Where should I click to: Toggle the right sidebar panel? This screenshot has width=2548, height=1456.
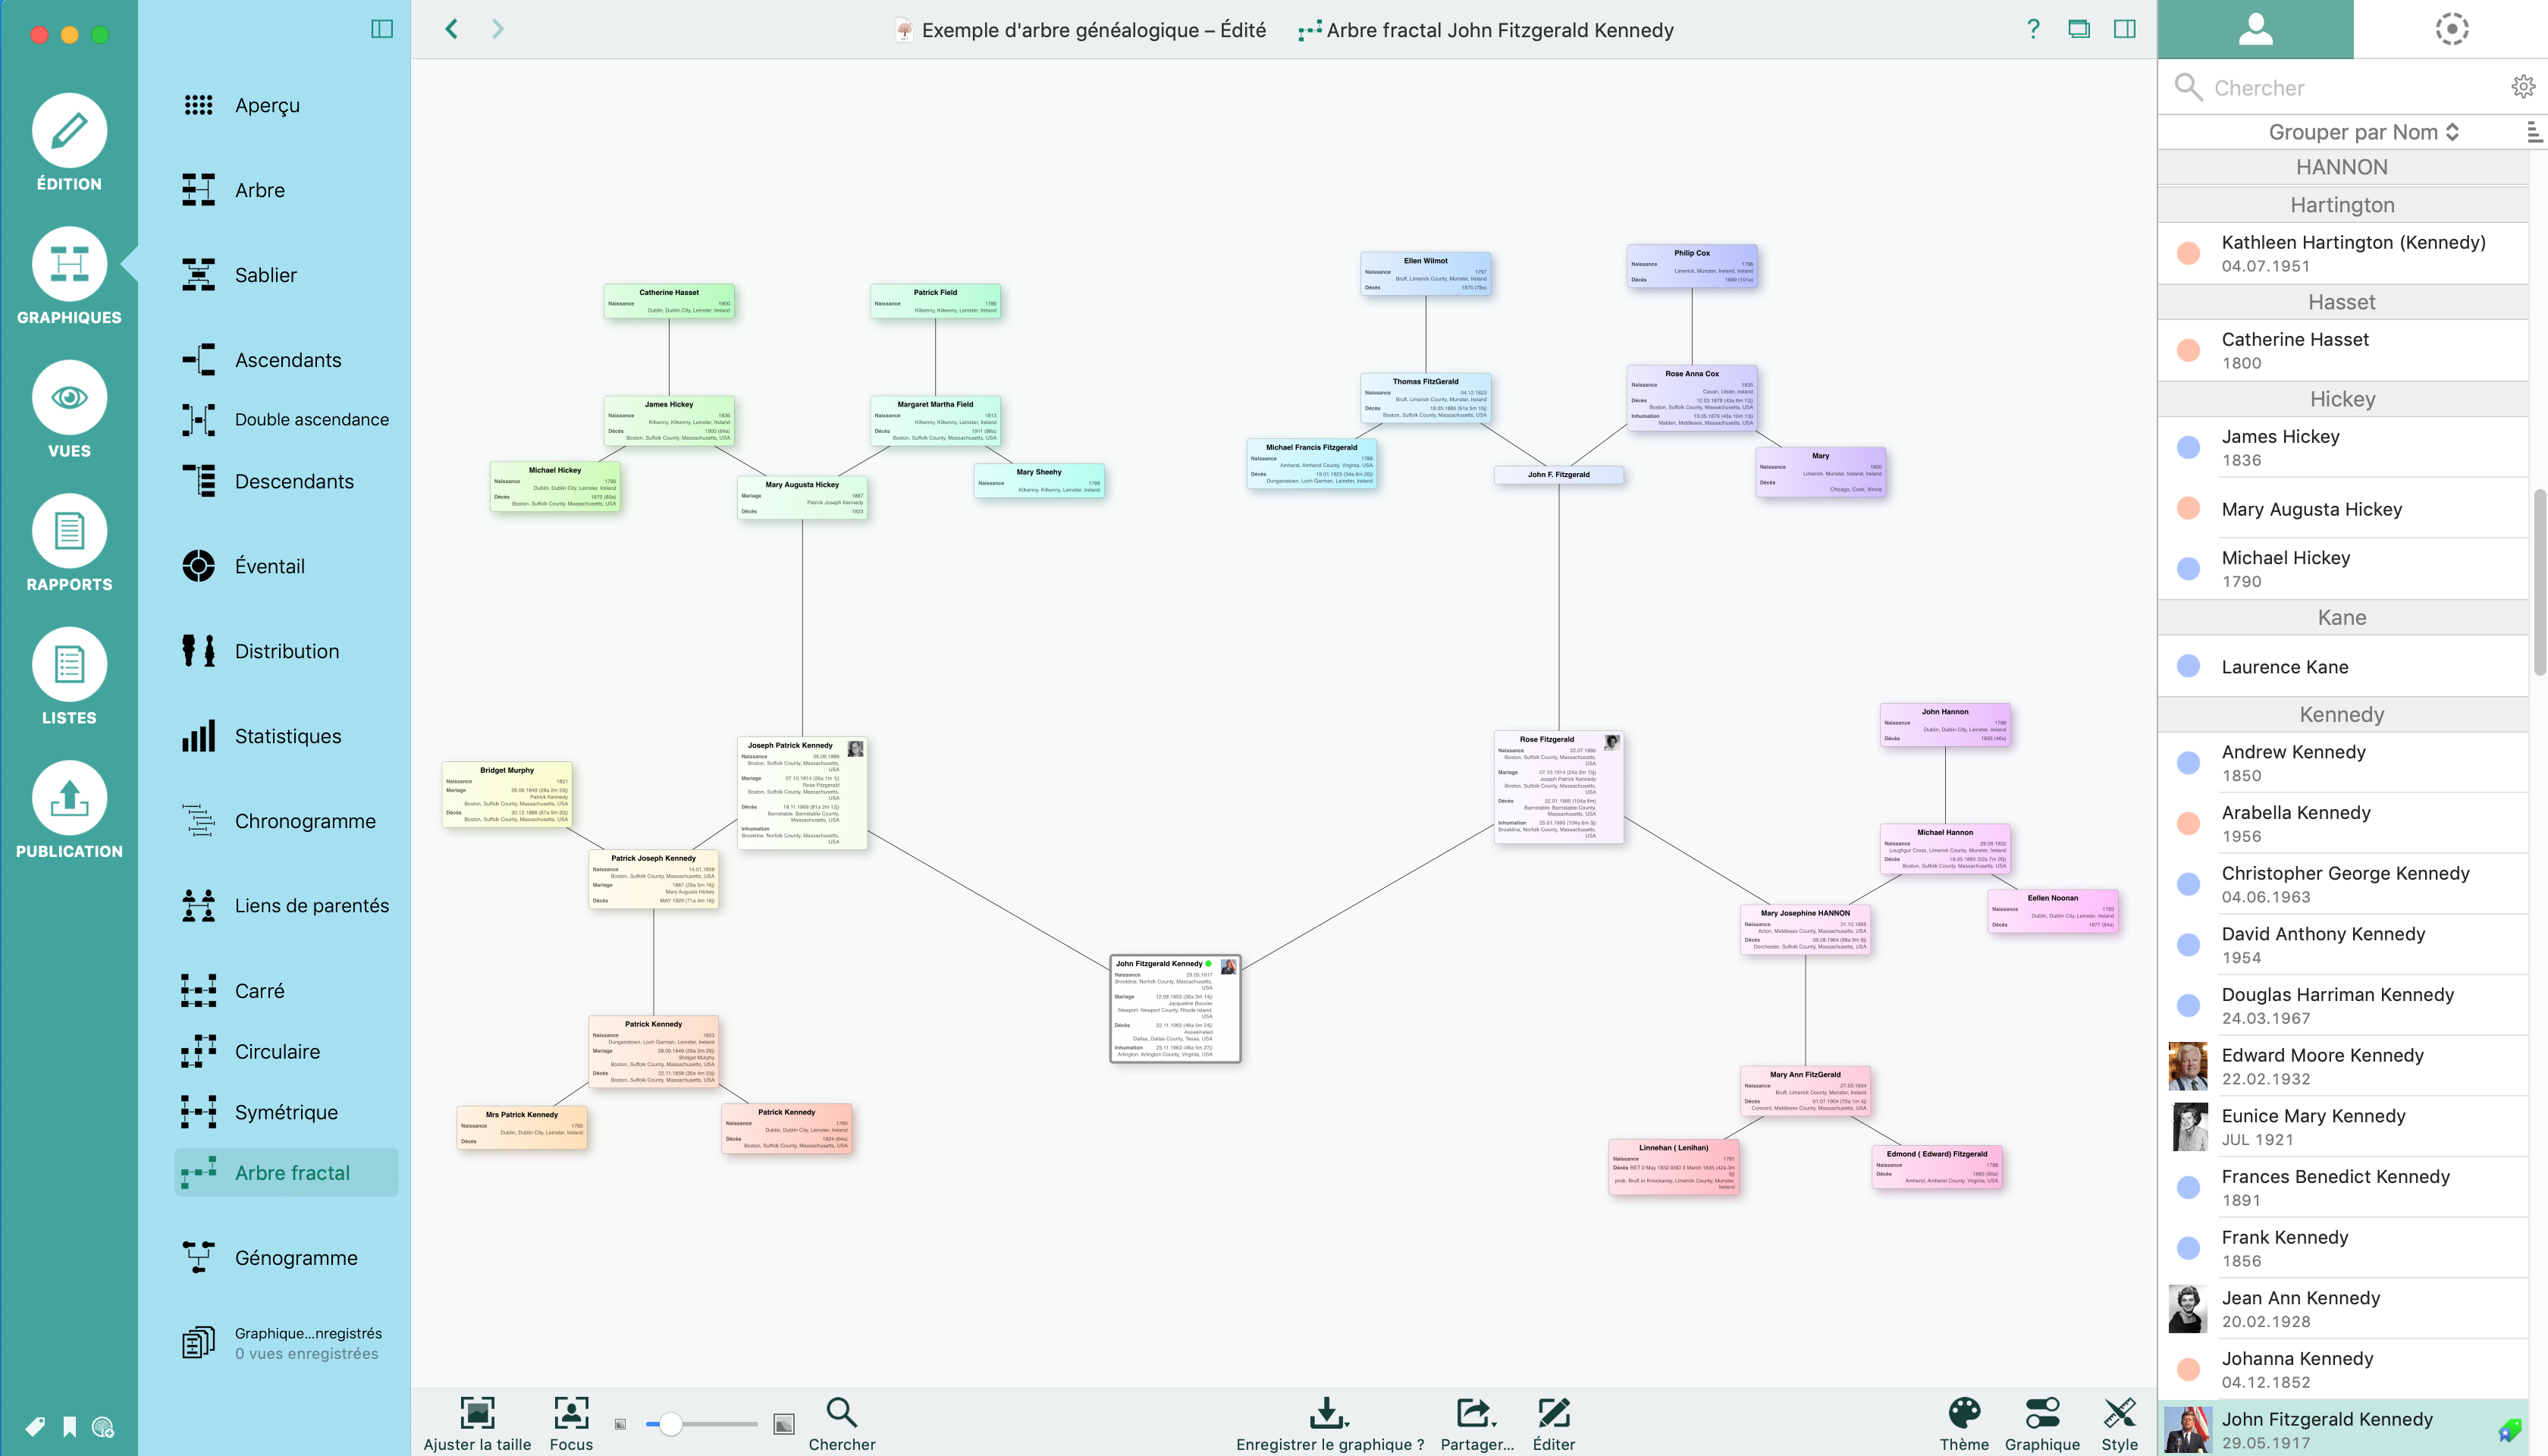[x=2125, y=29]
